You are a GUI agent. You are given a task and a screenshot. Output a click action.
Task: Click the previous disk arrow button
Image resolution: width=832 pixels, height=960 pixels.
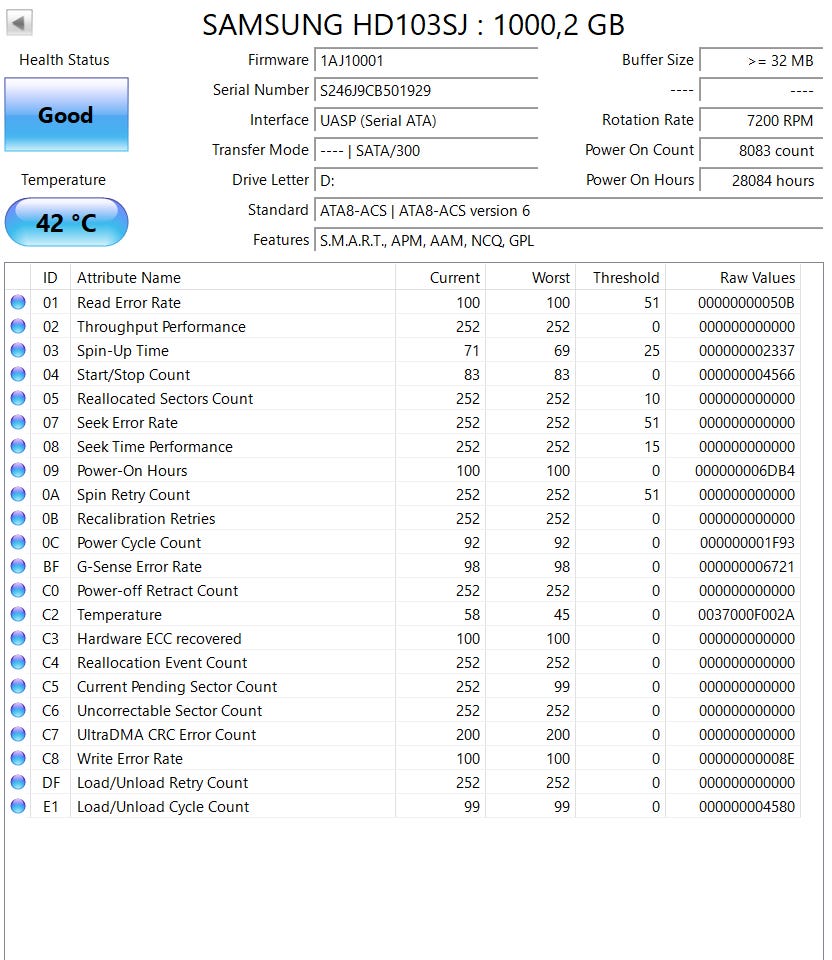click(x=19, y=23)
